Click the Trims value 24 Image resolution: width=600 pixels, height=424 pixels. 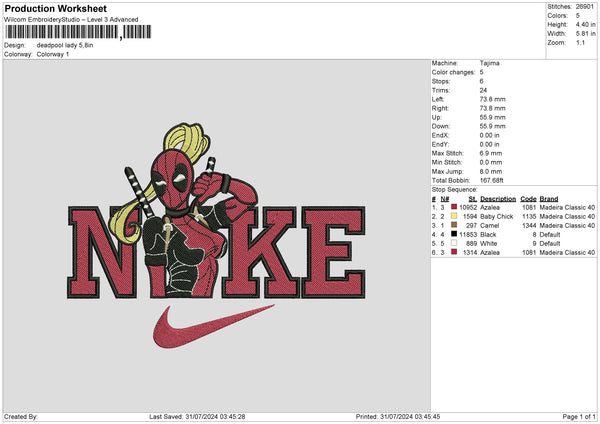pos(483,90)
